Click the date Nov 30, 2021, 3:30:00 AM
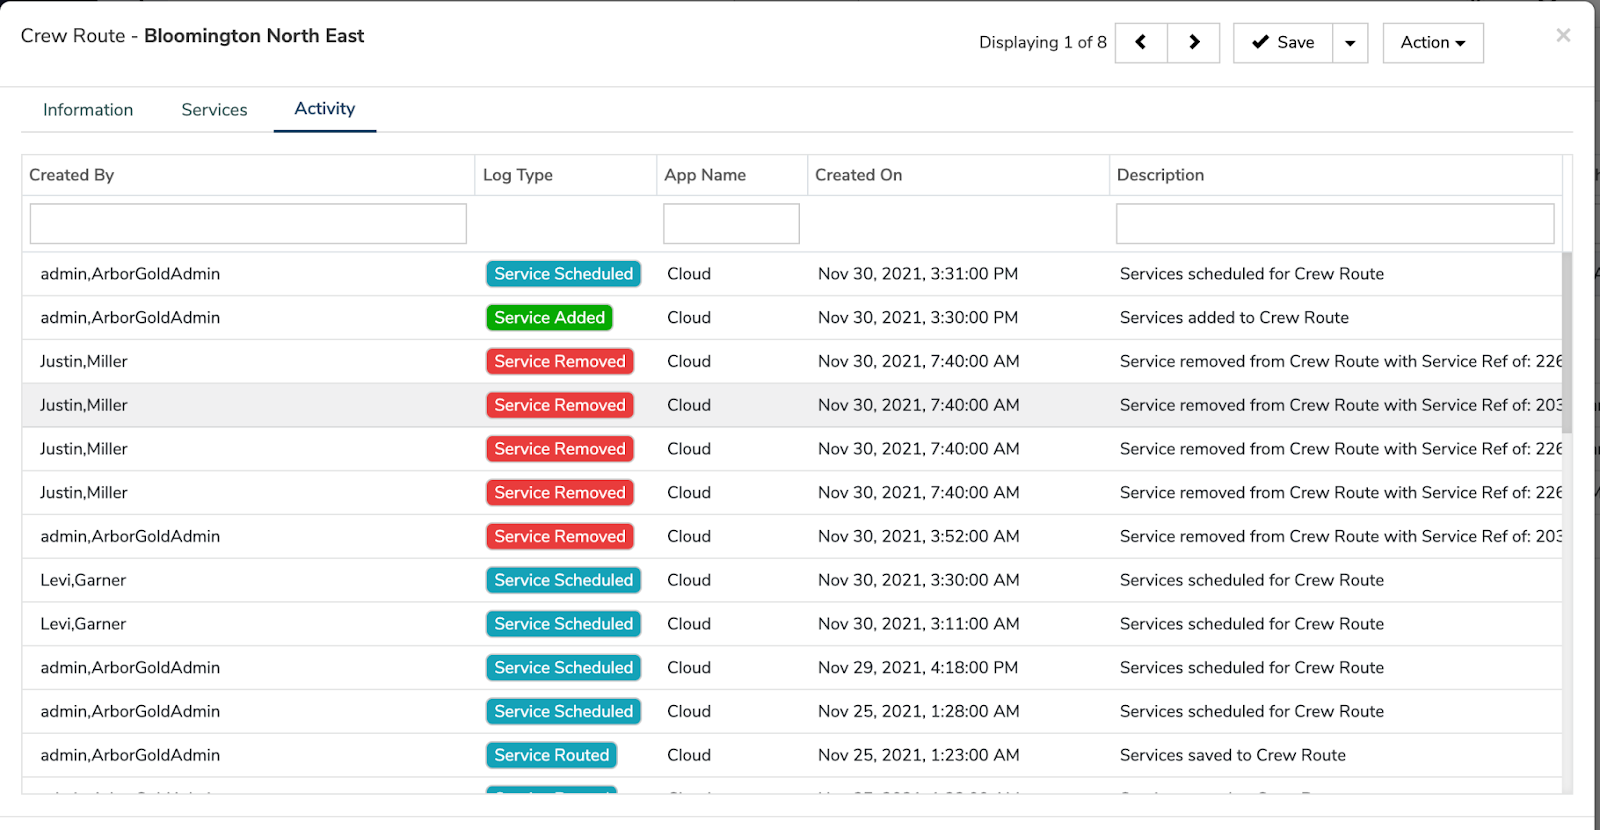This screenshot has width=1600, height=830. tap(919, 580)
